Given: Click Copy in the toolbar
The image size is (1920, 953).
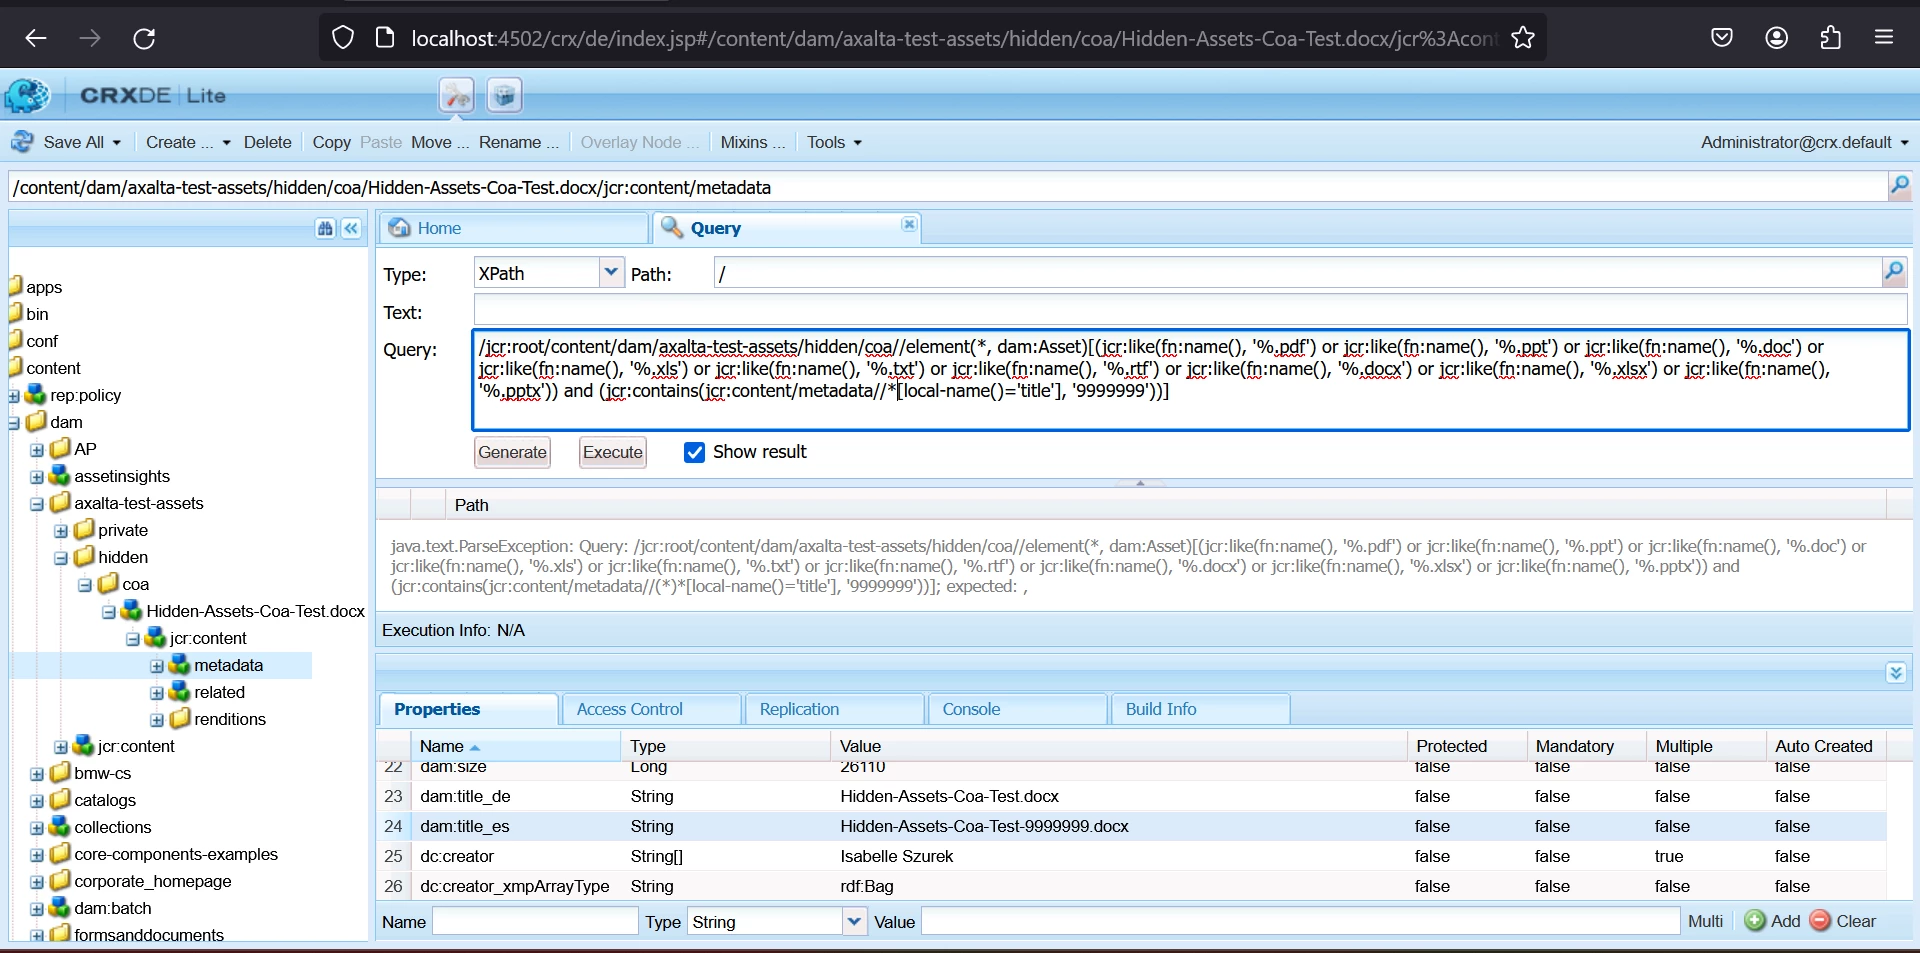Looking at the screenshot, I should 331,143.
